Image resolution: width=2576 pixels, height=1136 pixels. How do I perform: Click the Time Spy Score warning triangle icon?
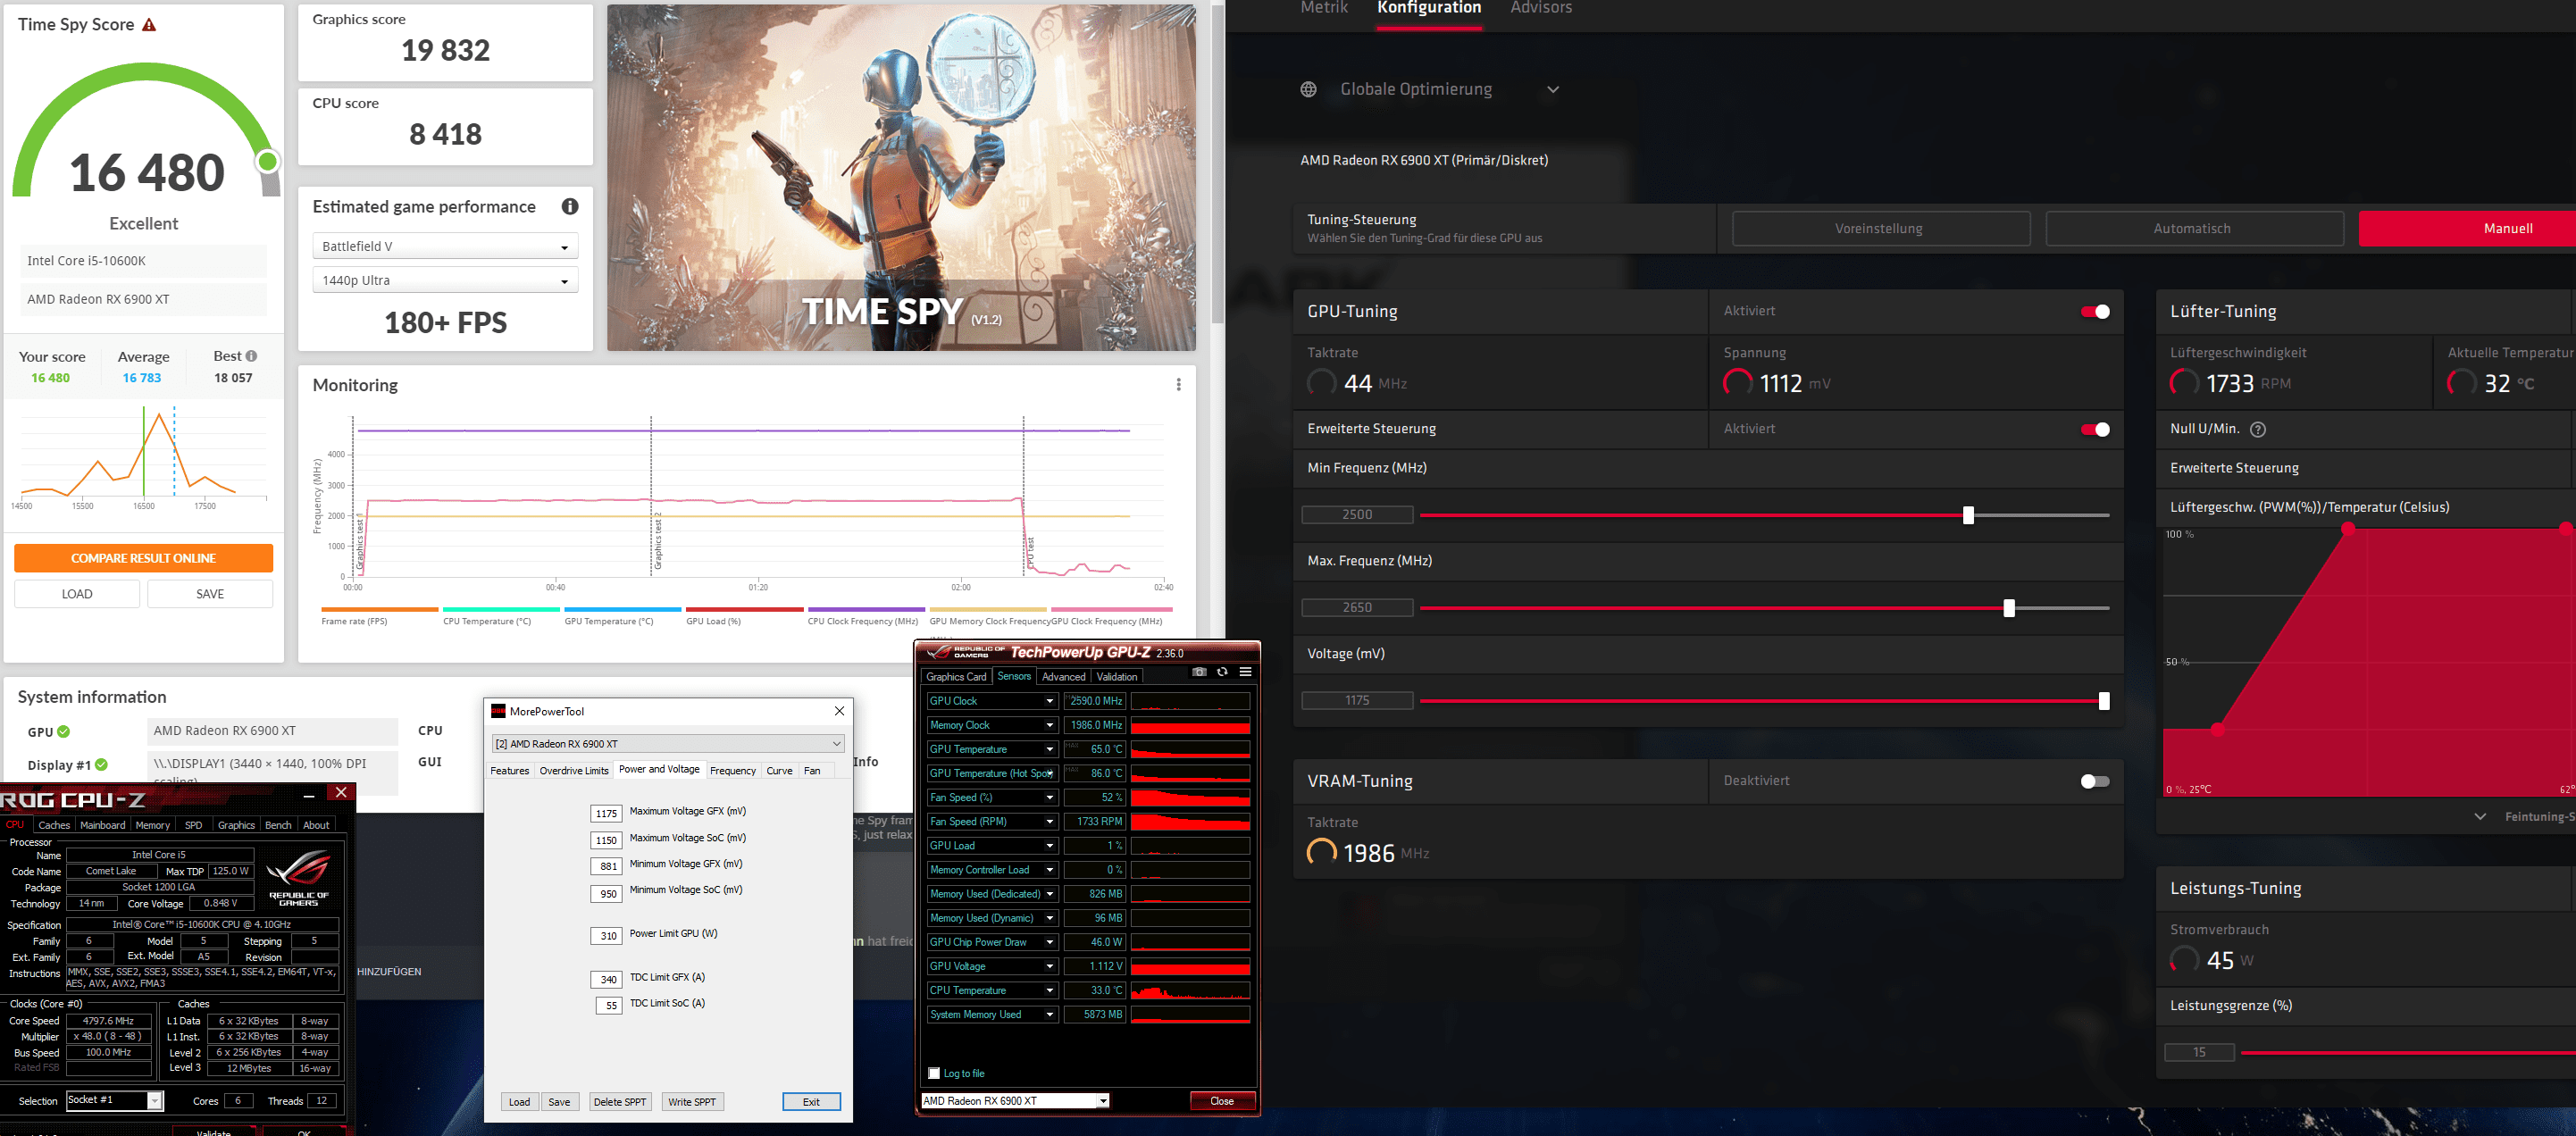point(149,25)
